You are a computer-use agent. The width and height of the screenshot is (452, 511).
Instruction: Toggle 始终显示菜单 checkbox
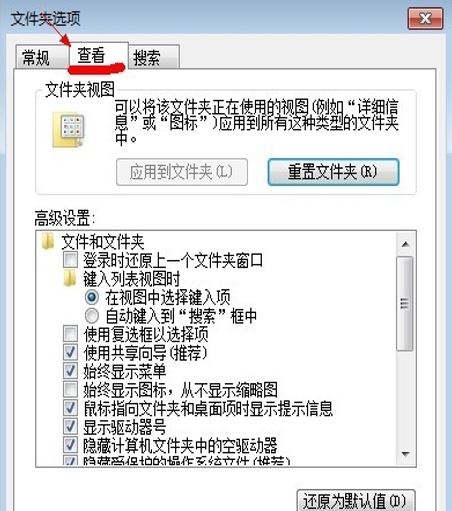tap(70, 371)
